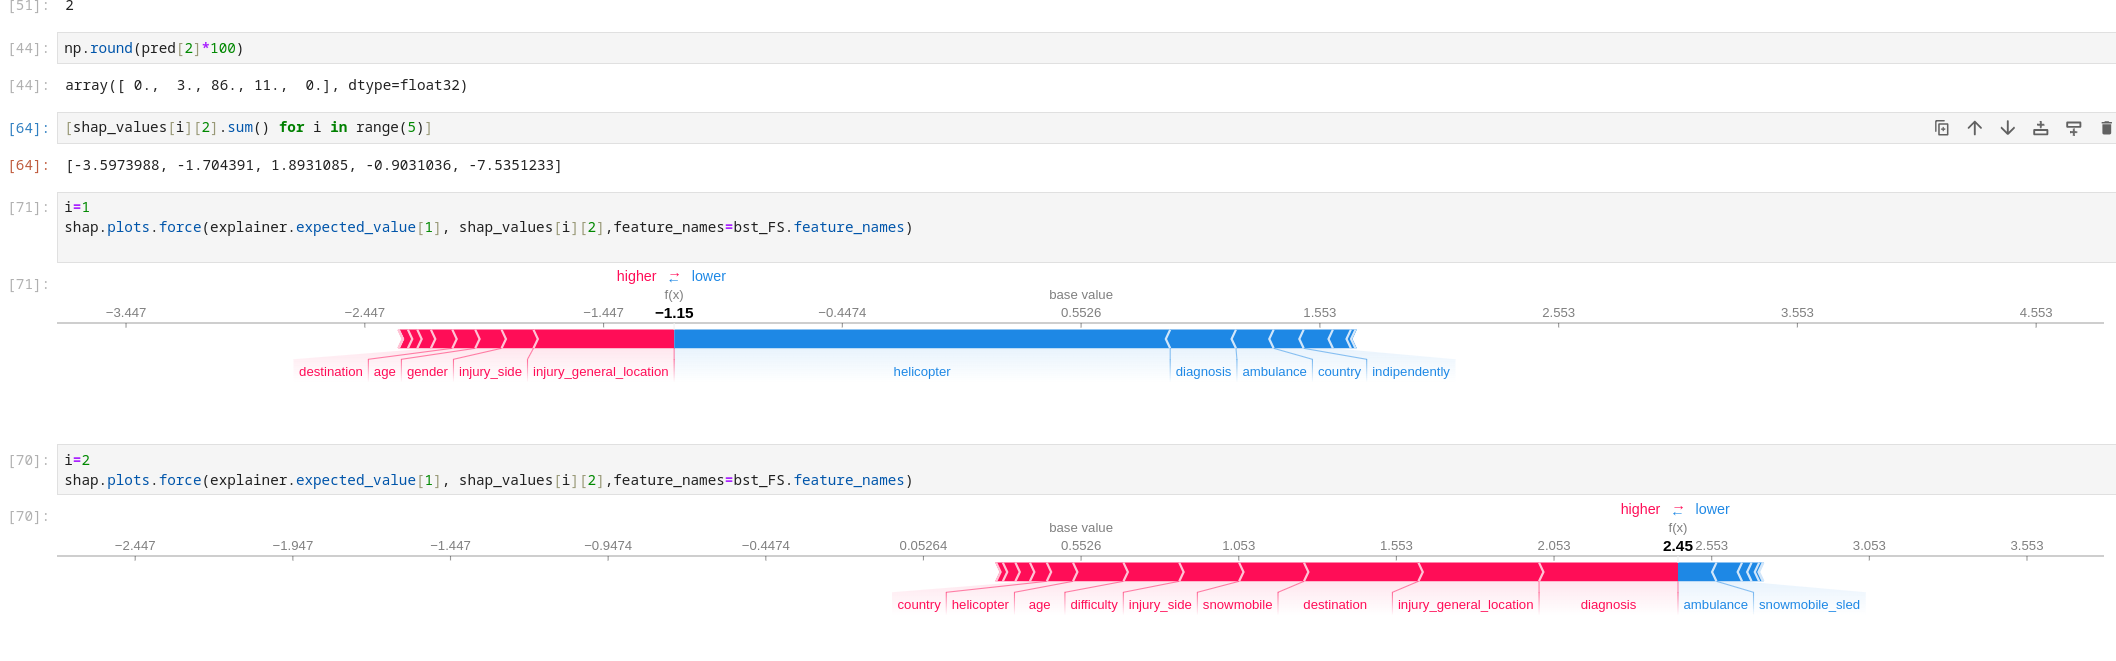This screenshot has height=661, width=2116.
Task: Click into the np.round(pred[2]*100) code cell
Action: [x=600, y=48]
